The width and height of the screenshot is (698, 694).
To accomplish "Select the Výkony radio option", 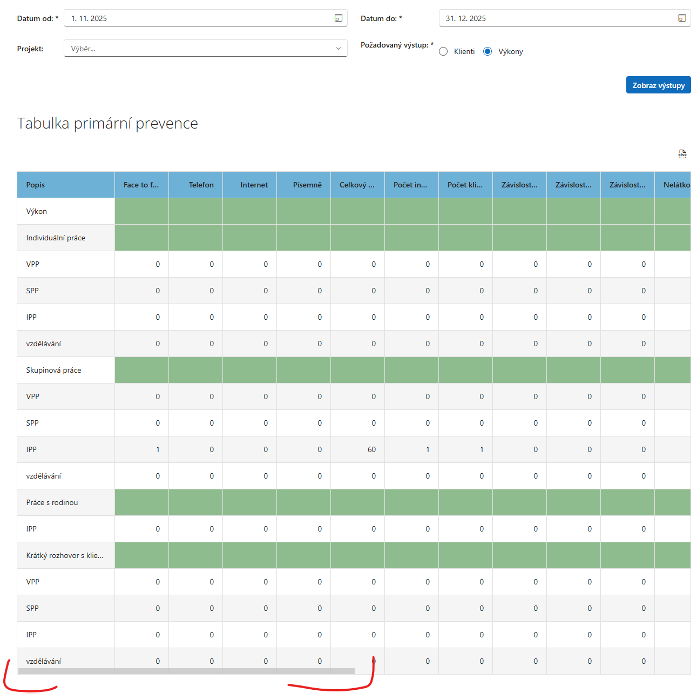I will tap(487, 52).
